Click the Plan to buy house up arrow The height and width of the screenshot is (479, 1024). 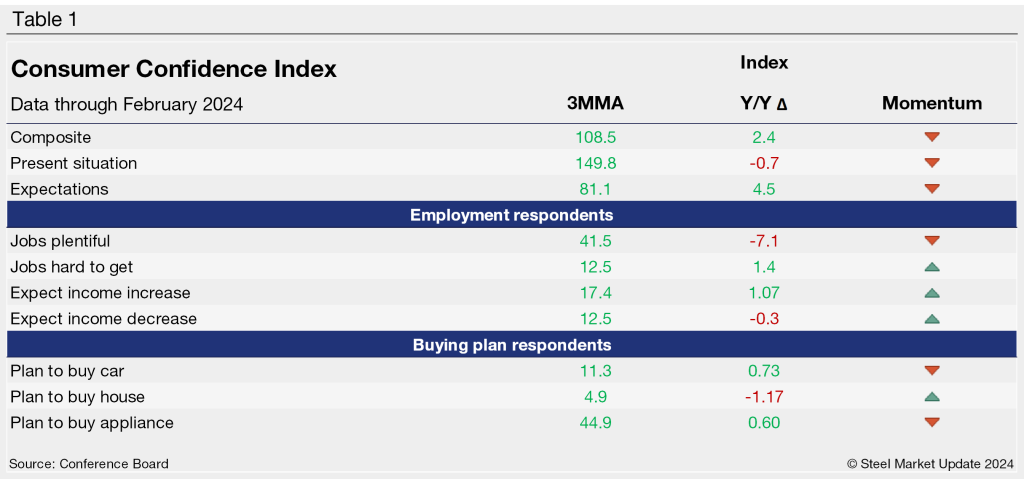click(x=932, y=397)
